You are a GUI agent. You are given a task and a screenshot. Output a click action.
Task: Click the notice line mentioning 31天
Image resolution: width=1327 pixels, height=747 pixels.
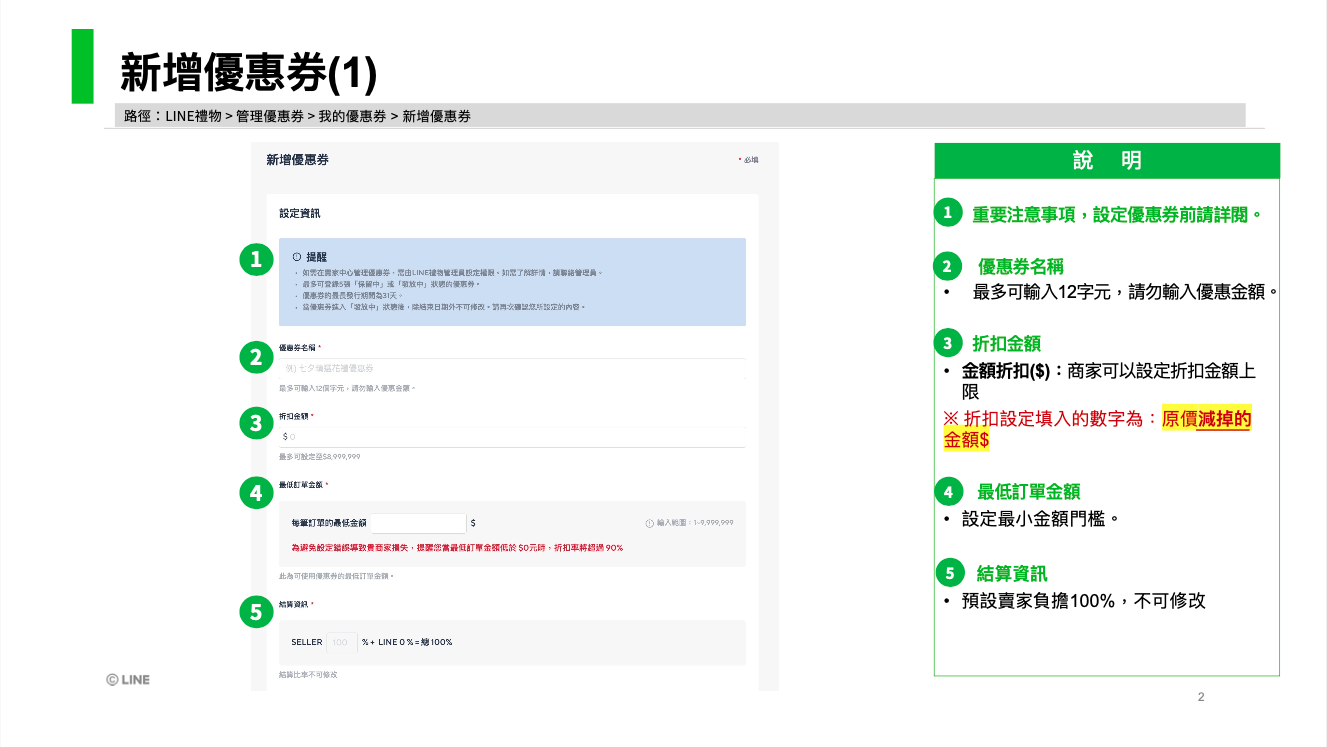(350, 296)
